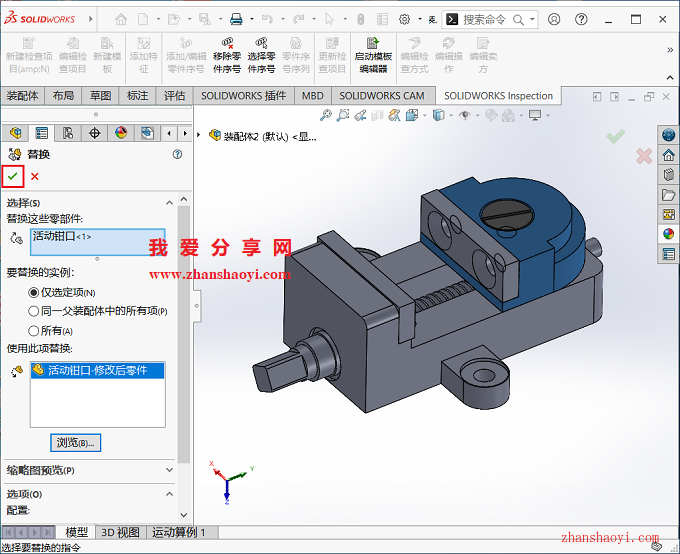Screen dimensions: 680x554
Task: Click the 浏览(B)... browse button
Action: coord(75,443)
